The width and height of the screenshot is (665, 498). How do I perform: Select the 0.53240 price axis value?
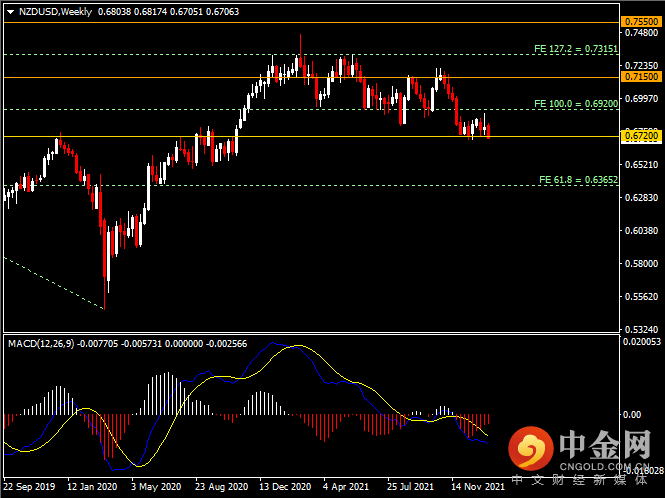pyautogui.click(x=642, y=330)
